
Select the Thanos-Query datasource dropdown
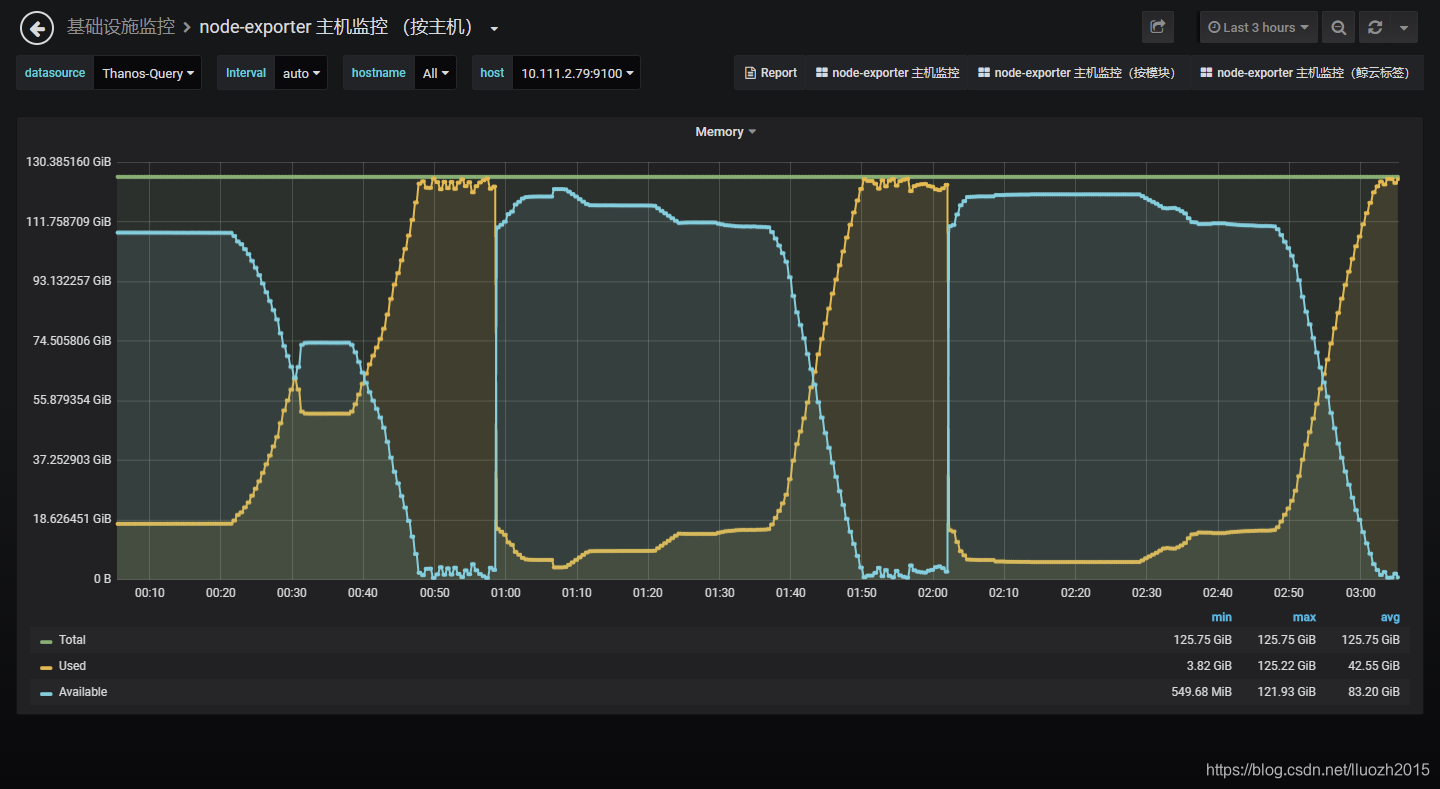point(147,73)
